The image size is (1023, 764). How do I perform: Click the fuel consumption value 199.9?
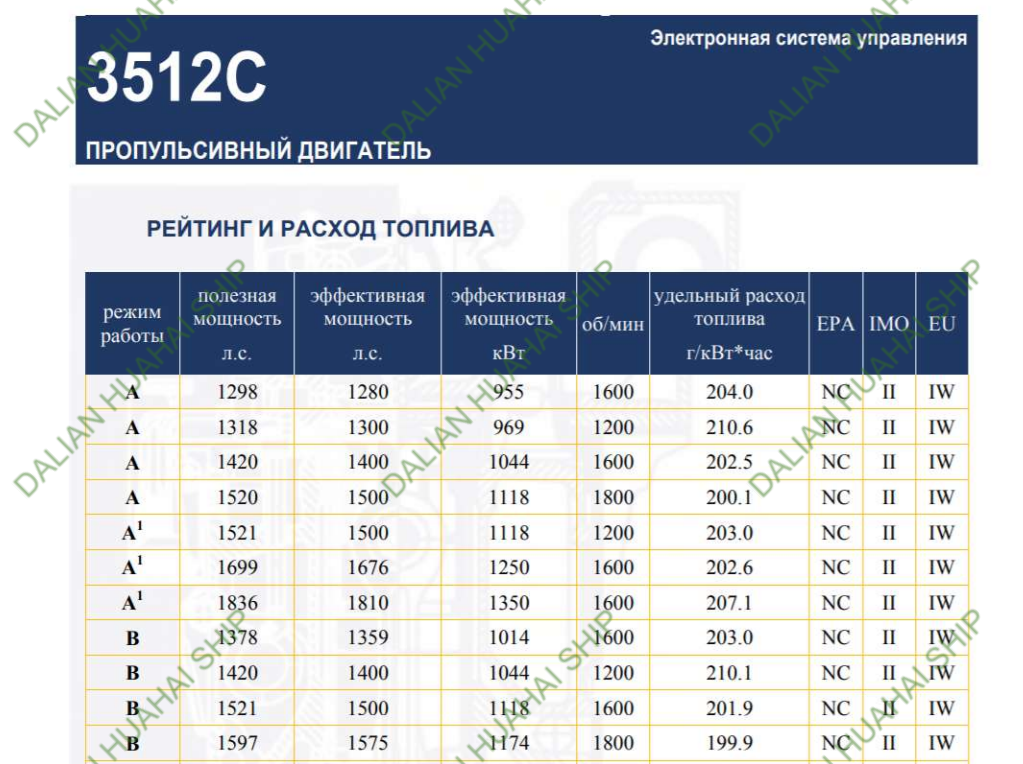tap(729, 743)
